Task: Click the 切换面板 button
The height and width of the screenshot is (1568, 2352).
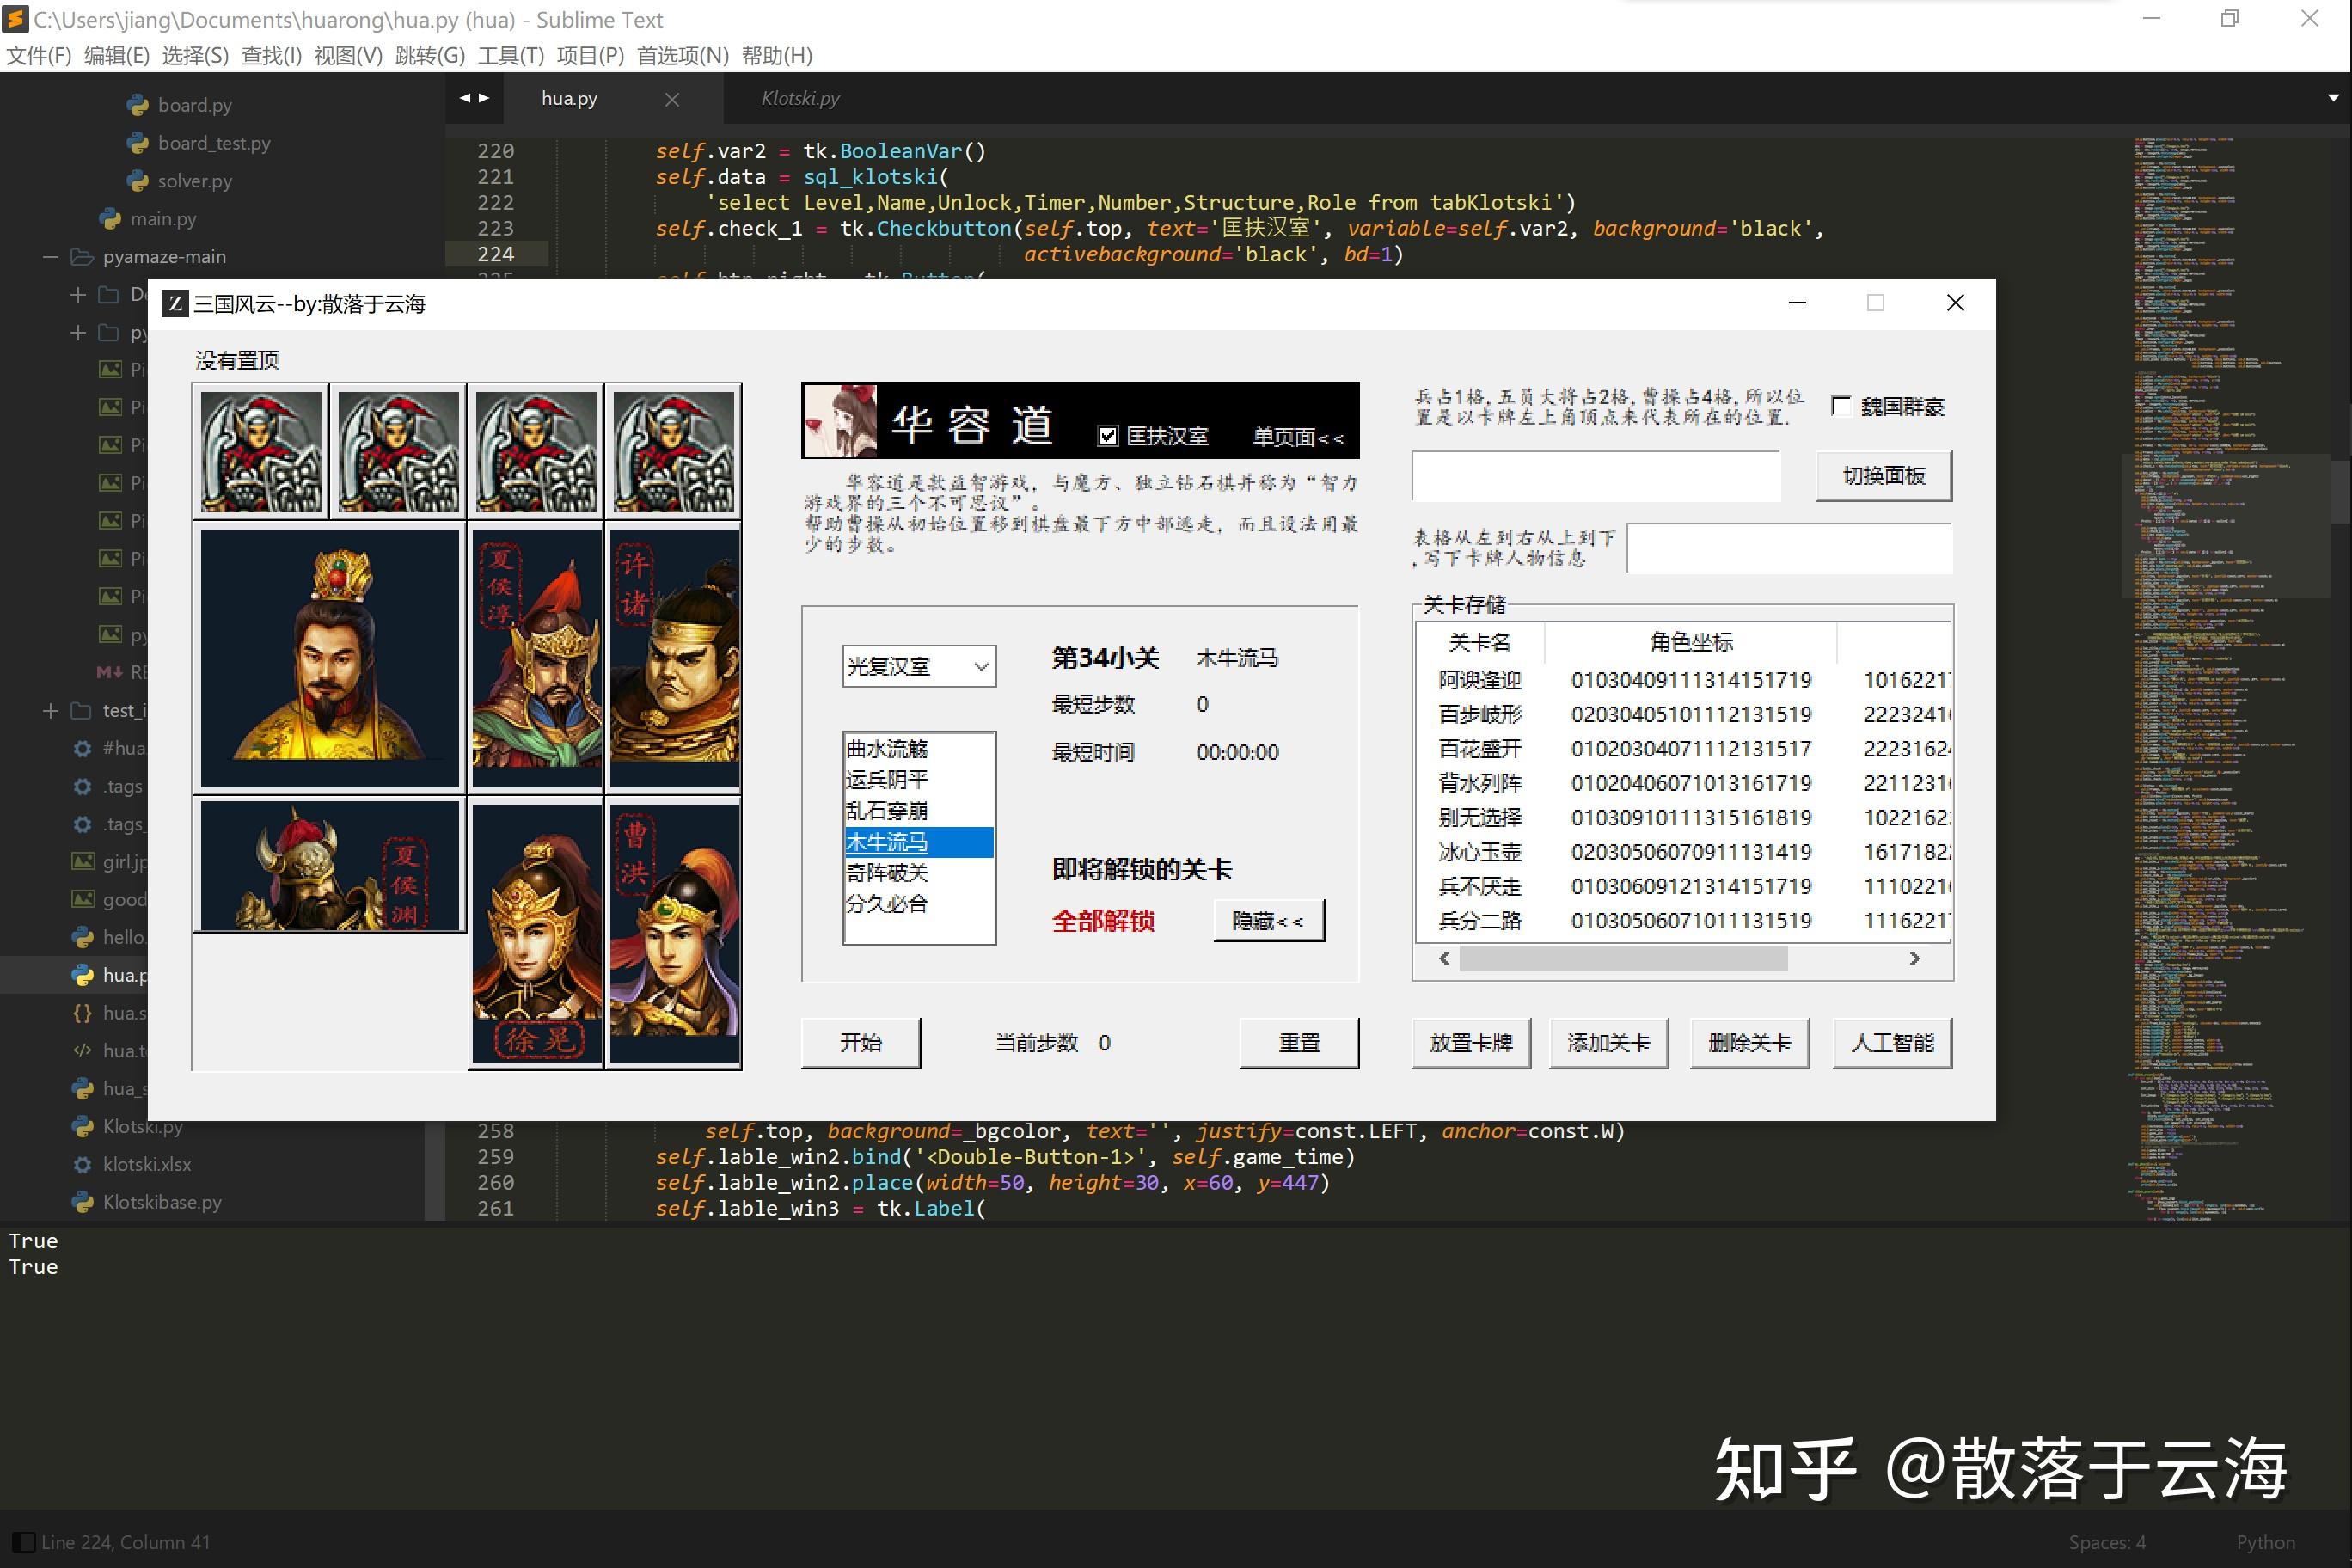Action: (x=1884, y=476)
